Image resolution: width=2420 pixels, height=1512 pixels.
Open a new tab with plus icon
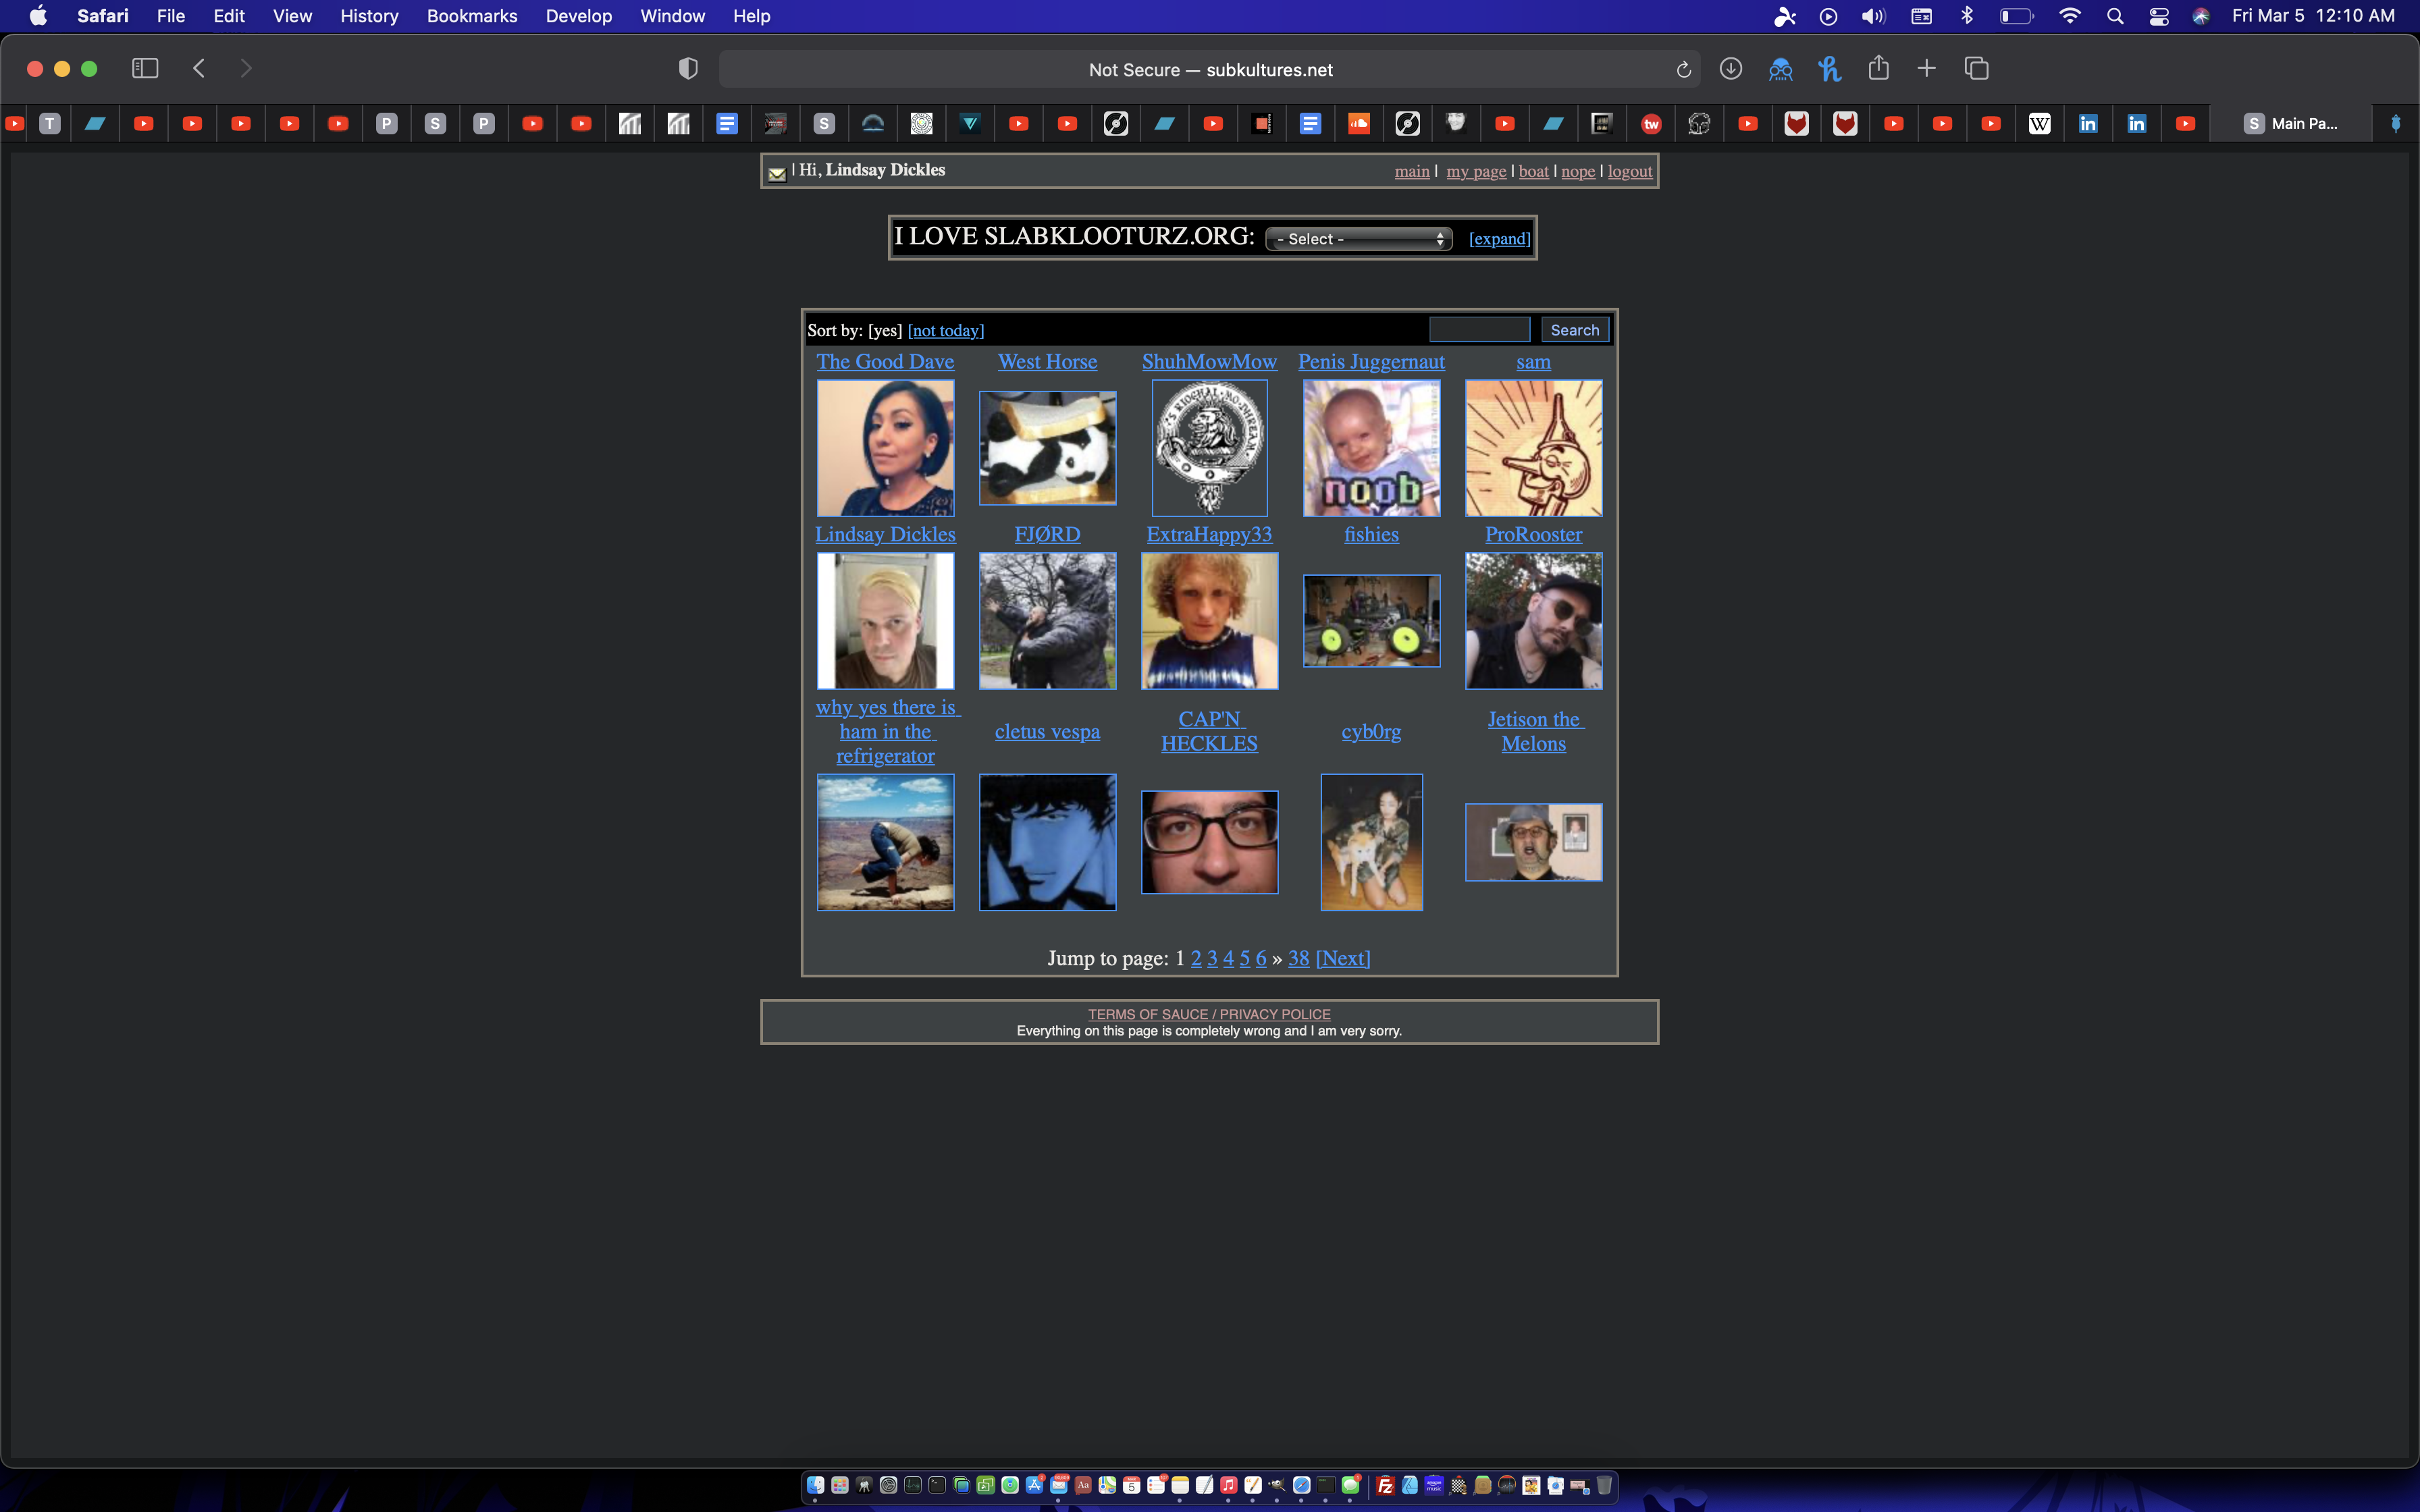click(x=1926, y=68)
